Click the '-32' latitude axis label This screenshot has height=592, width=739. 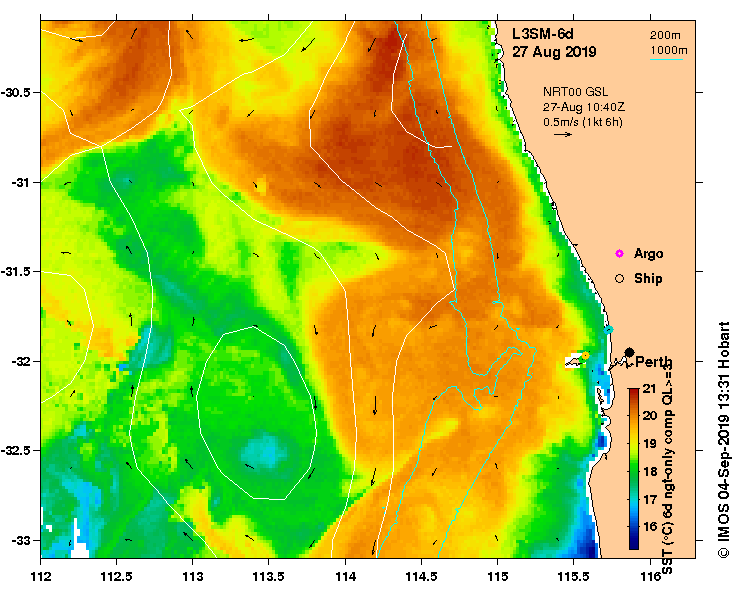(x=20, y=362)
